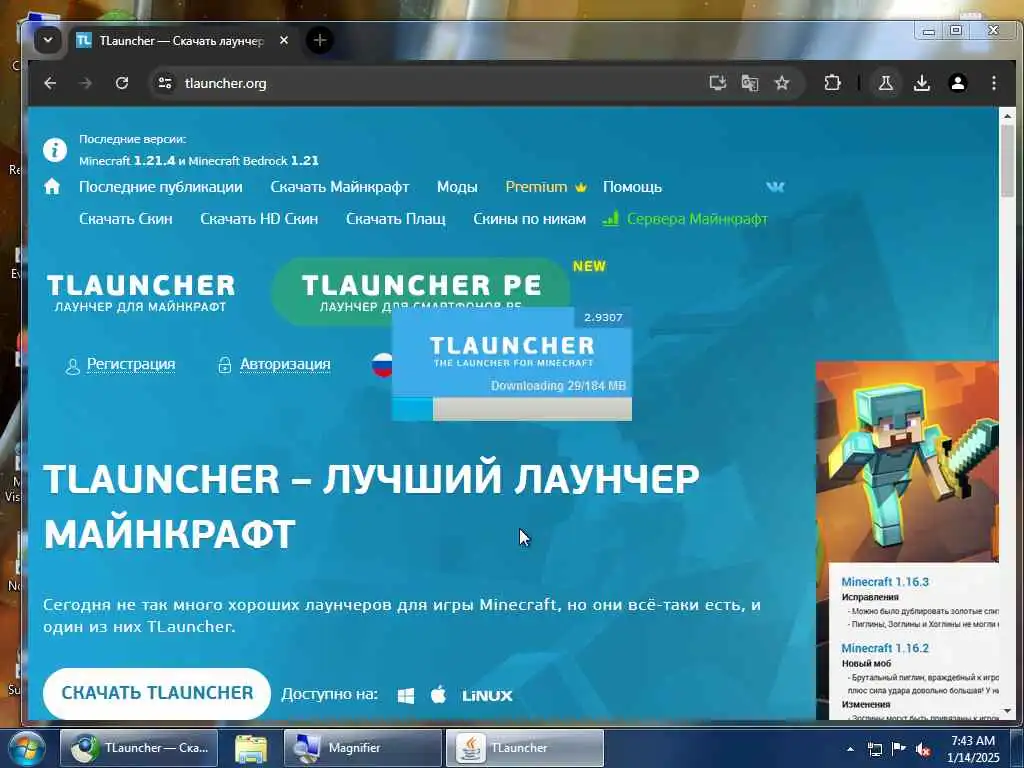Click the TLauncher site logo

point(140,292)
